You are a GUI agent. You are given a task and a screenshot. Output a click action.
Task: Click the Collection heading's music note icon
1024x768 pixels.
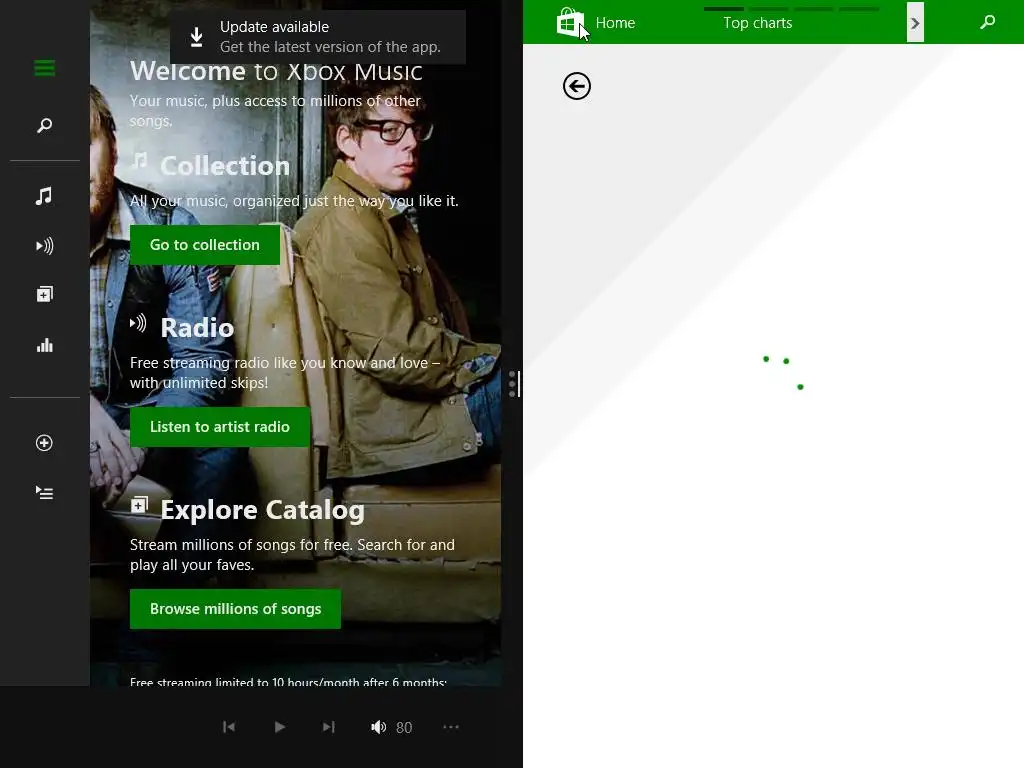(139, 160)
